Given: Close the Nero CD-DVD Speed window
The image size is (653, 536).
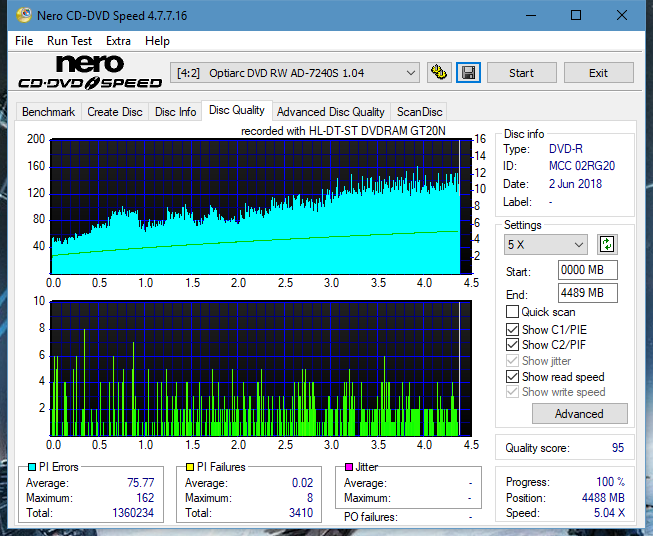Looking at the screenshot, I should 622,15.
